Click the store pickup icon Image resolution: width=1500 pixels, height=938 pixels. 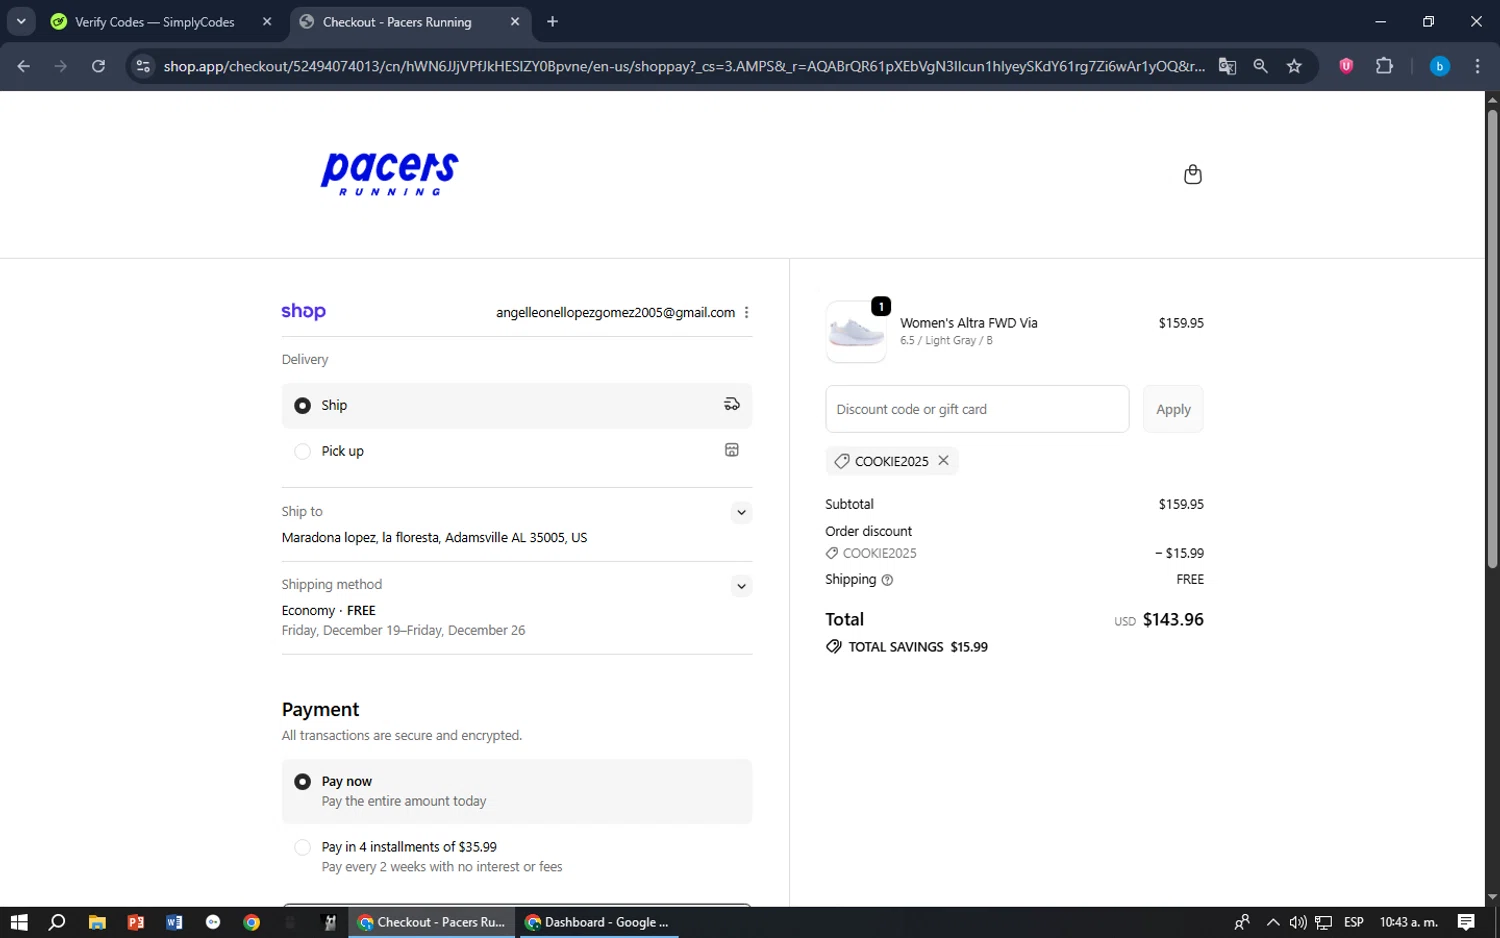coord(732,450)
